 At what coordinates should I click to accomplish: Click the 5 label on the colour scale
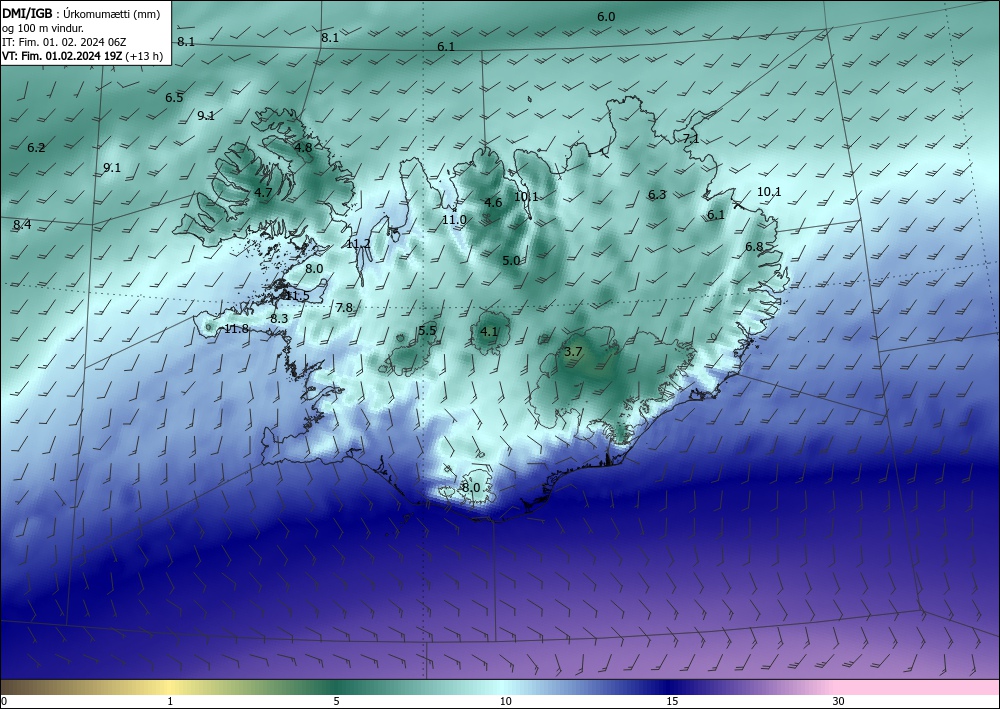[336, 701]
